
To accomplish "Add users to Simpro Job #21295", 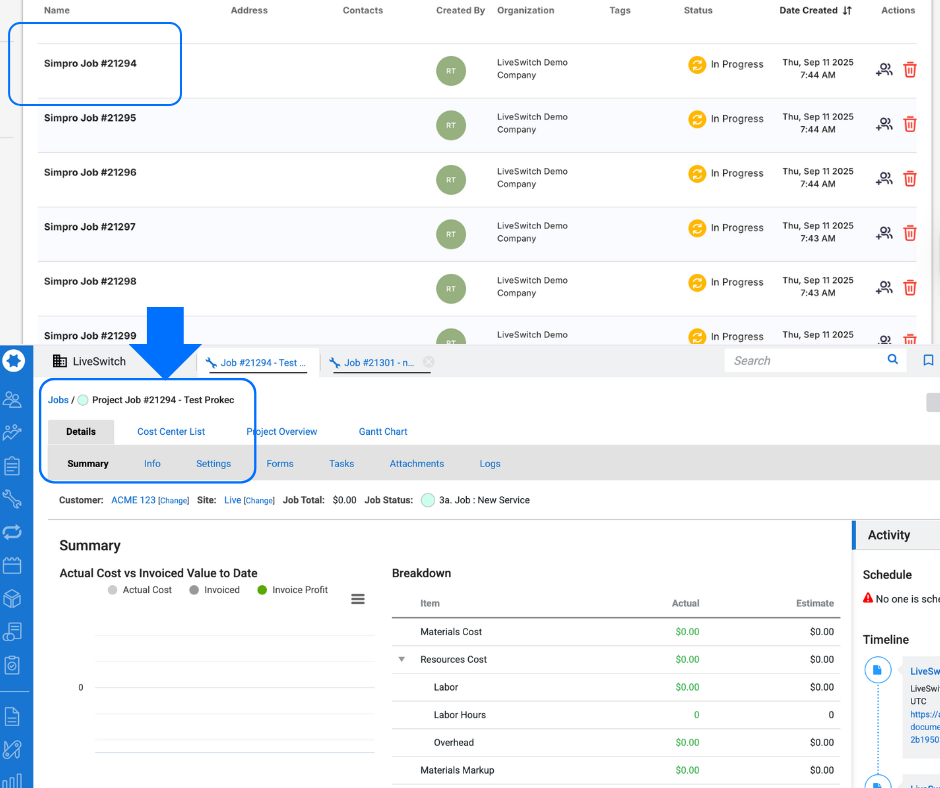I will coord(884,124).
